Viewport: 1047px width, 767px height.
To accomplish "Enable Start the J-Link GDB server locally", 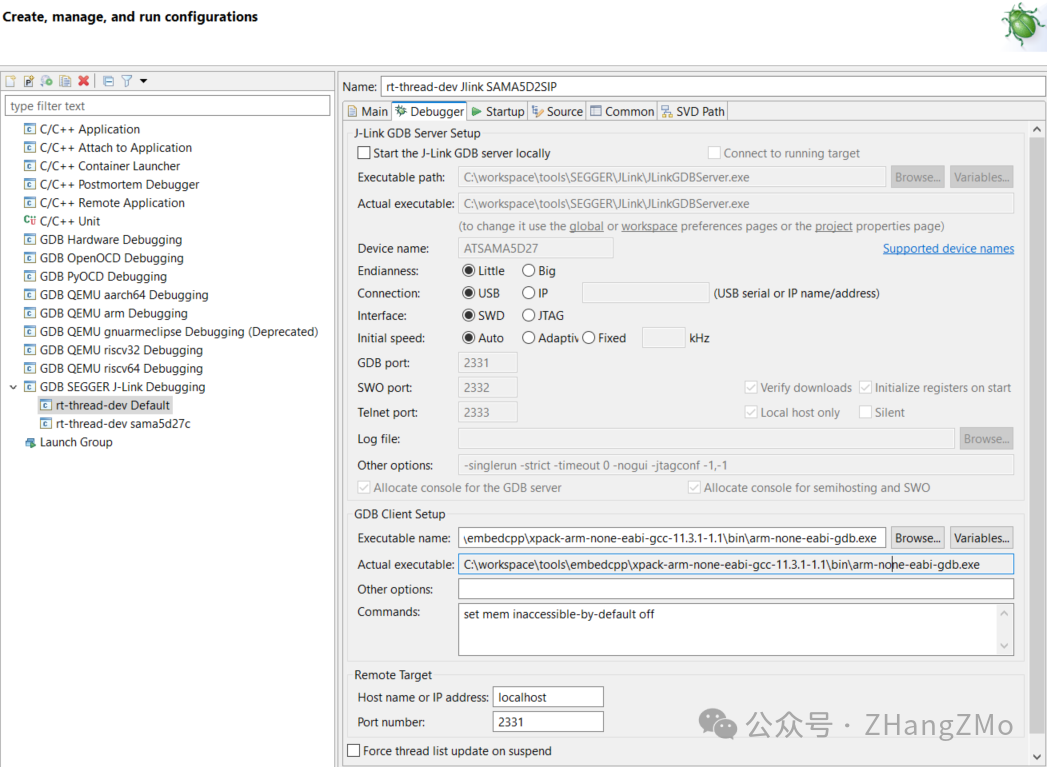I will click(x=364, y=153).
